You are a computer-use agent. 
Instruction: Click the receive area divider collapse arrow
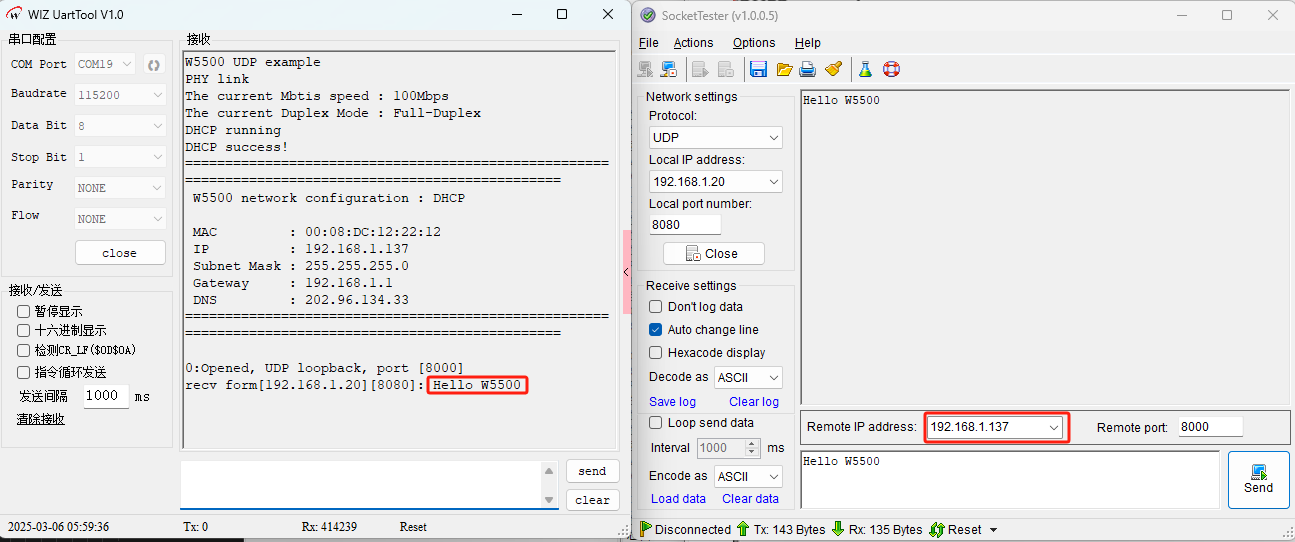coord(626,272)
